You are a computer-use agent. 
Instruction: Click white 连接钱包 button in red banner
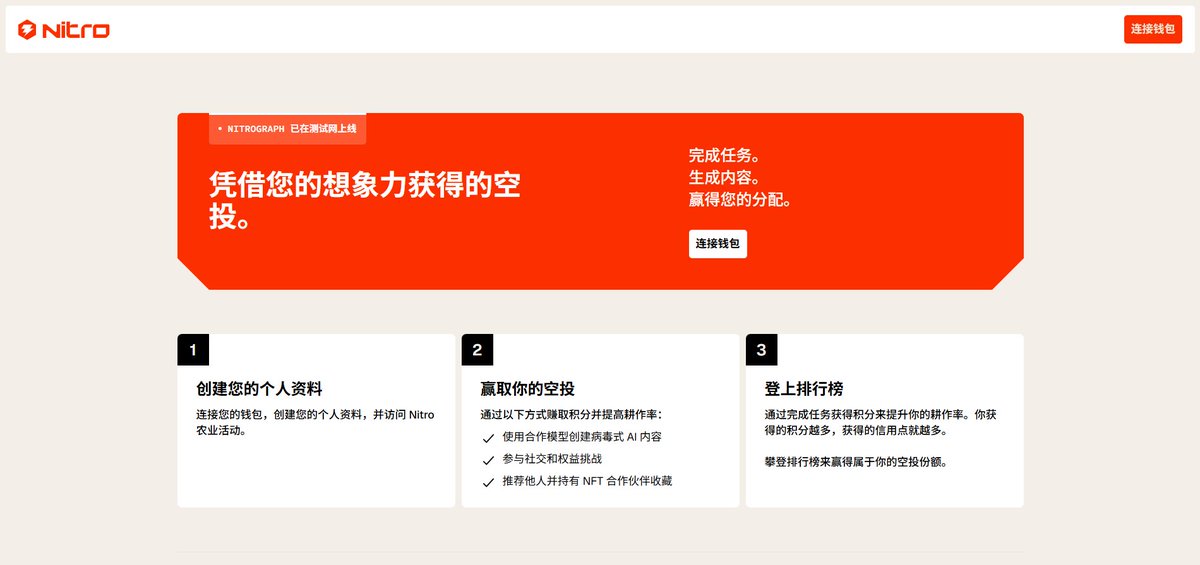[718, 244]
